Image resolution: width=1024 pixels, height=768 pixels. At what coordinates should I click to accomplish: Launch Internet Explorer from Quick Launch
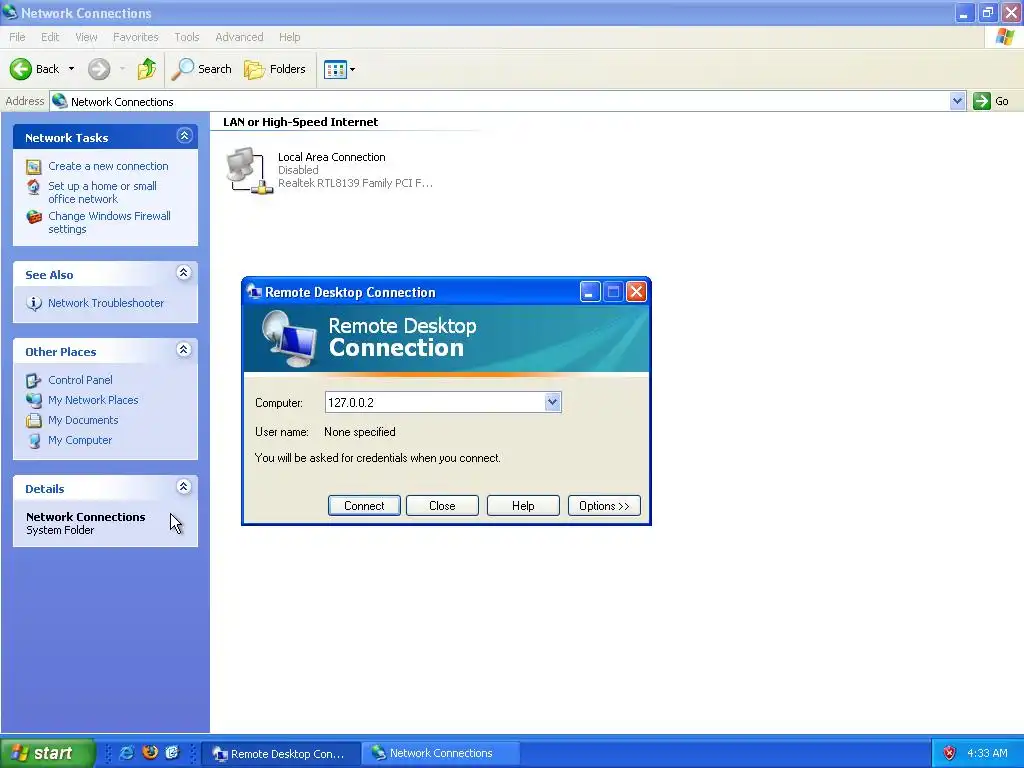[127, 753]
